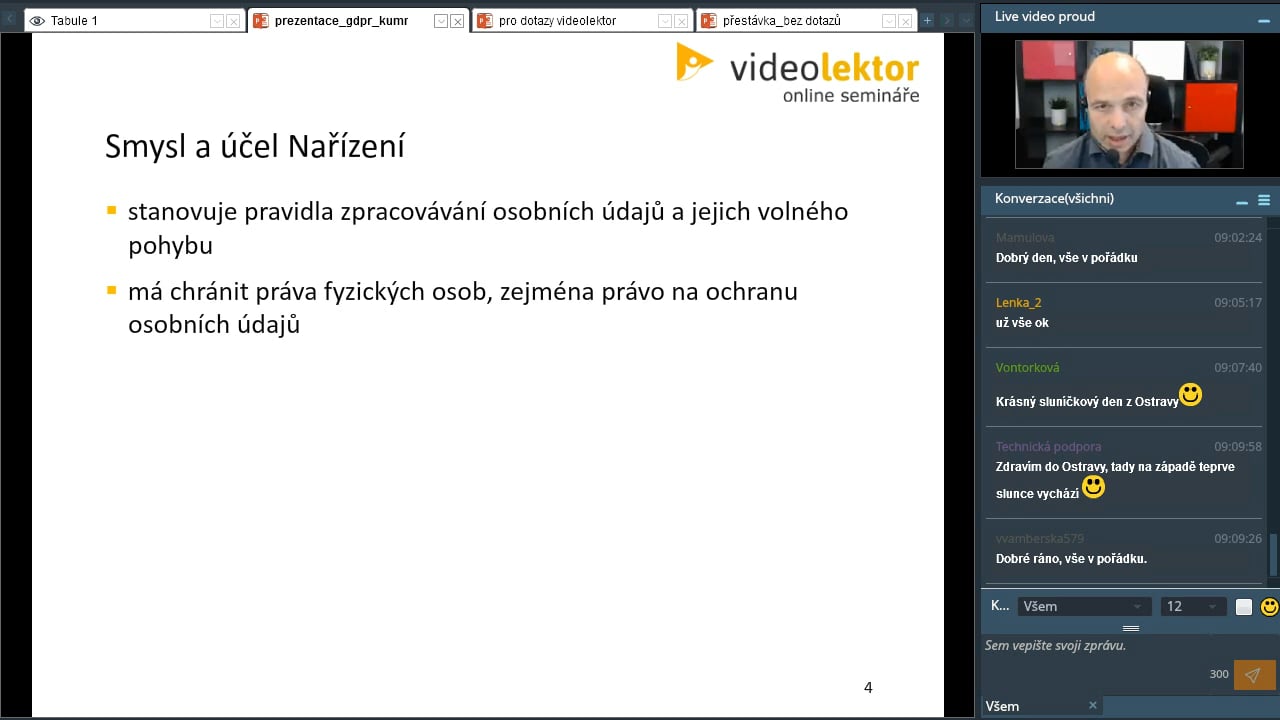This screenshot has width=1280, height=720.
Task: Close the Všem chat tab
Action: (x=1093, y=705)
